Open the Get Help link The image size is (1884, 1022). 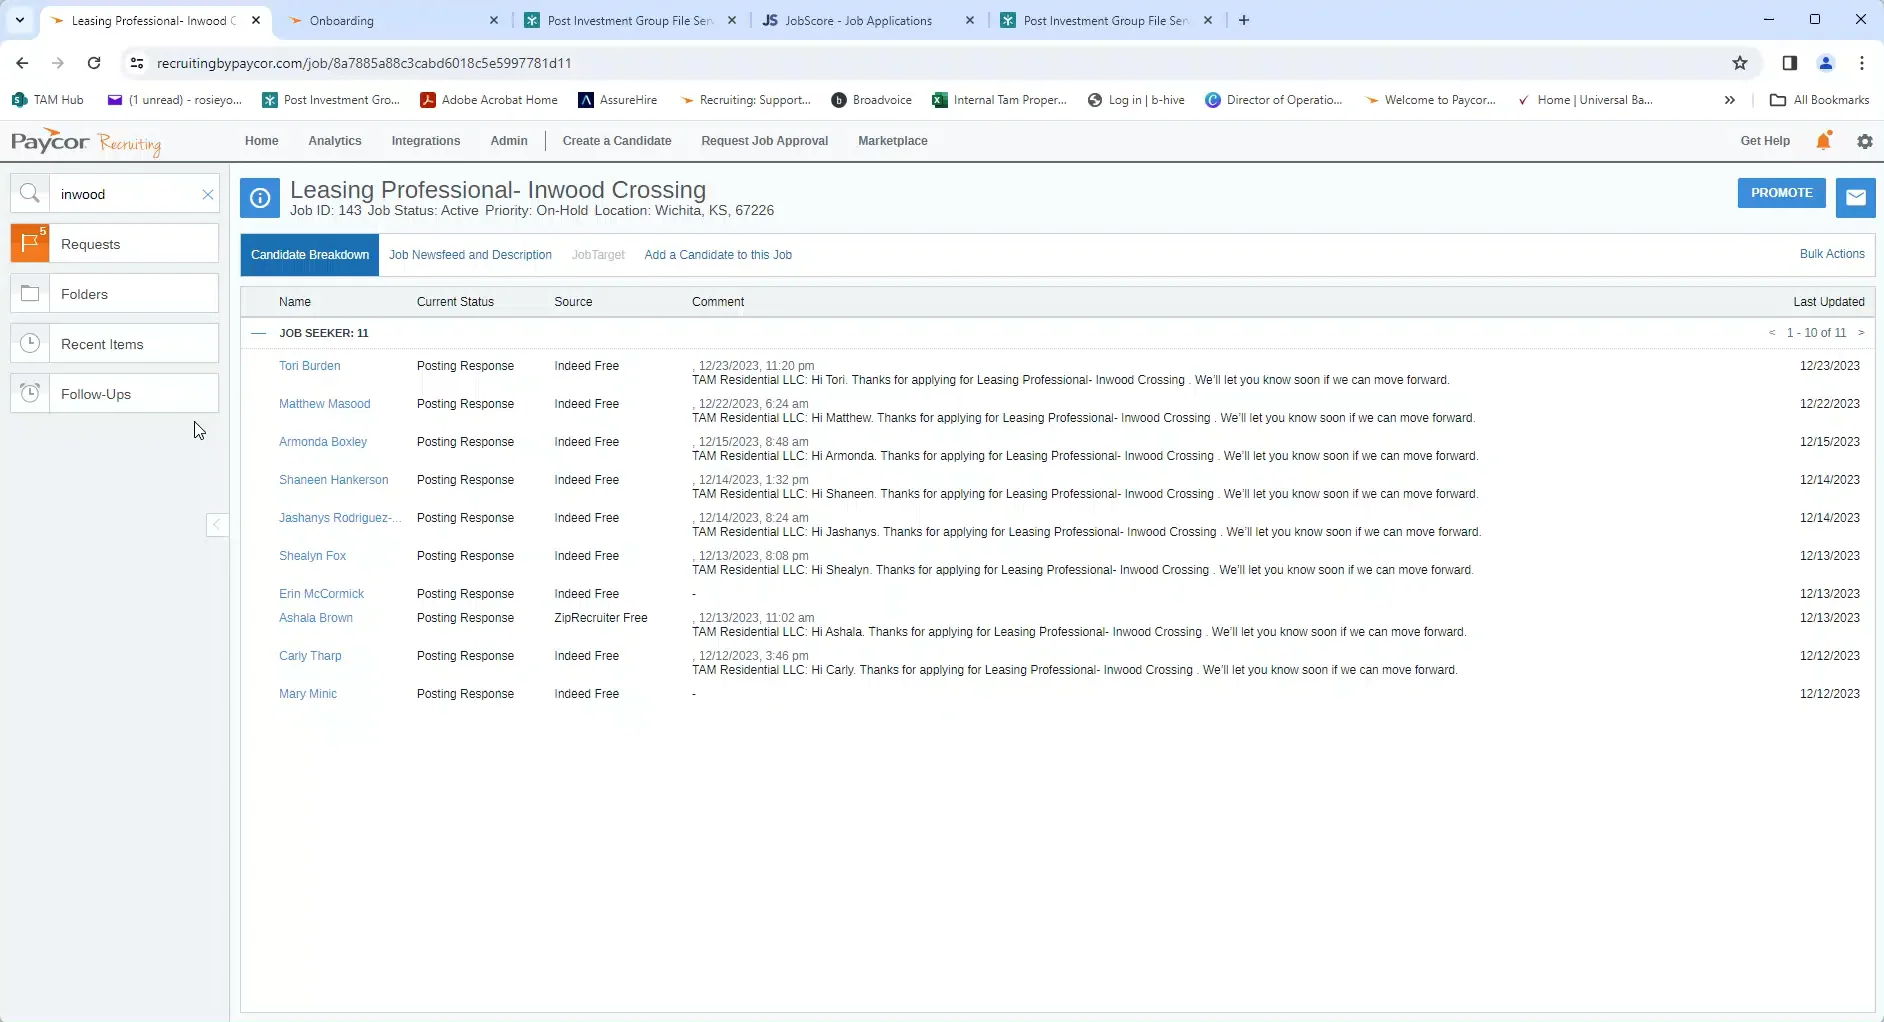1765,141
